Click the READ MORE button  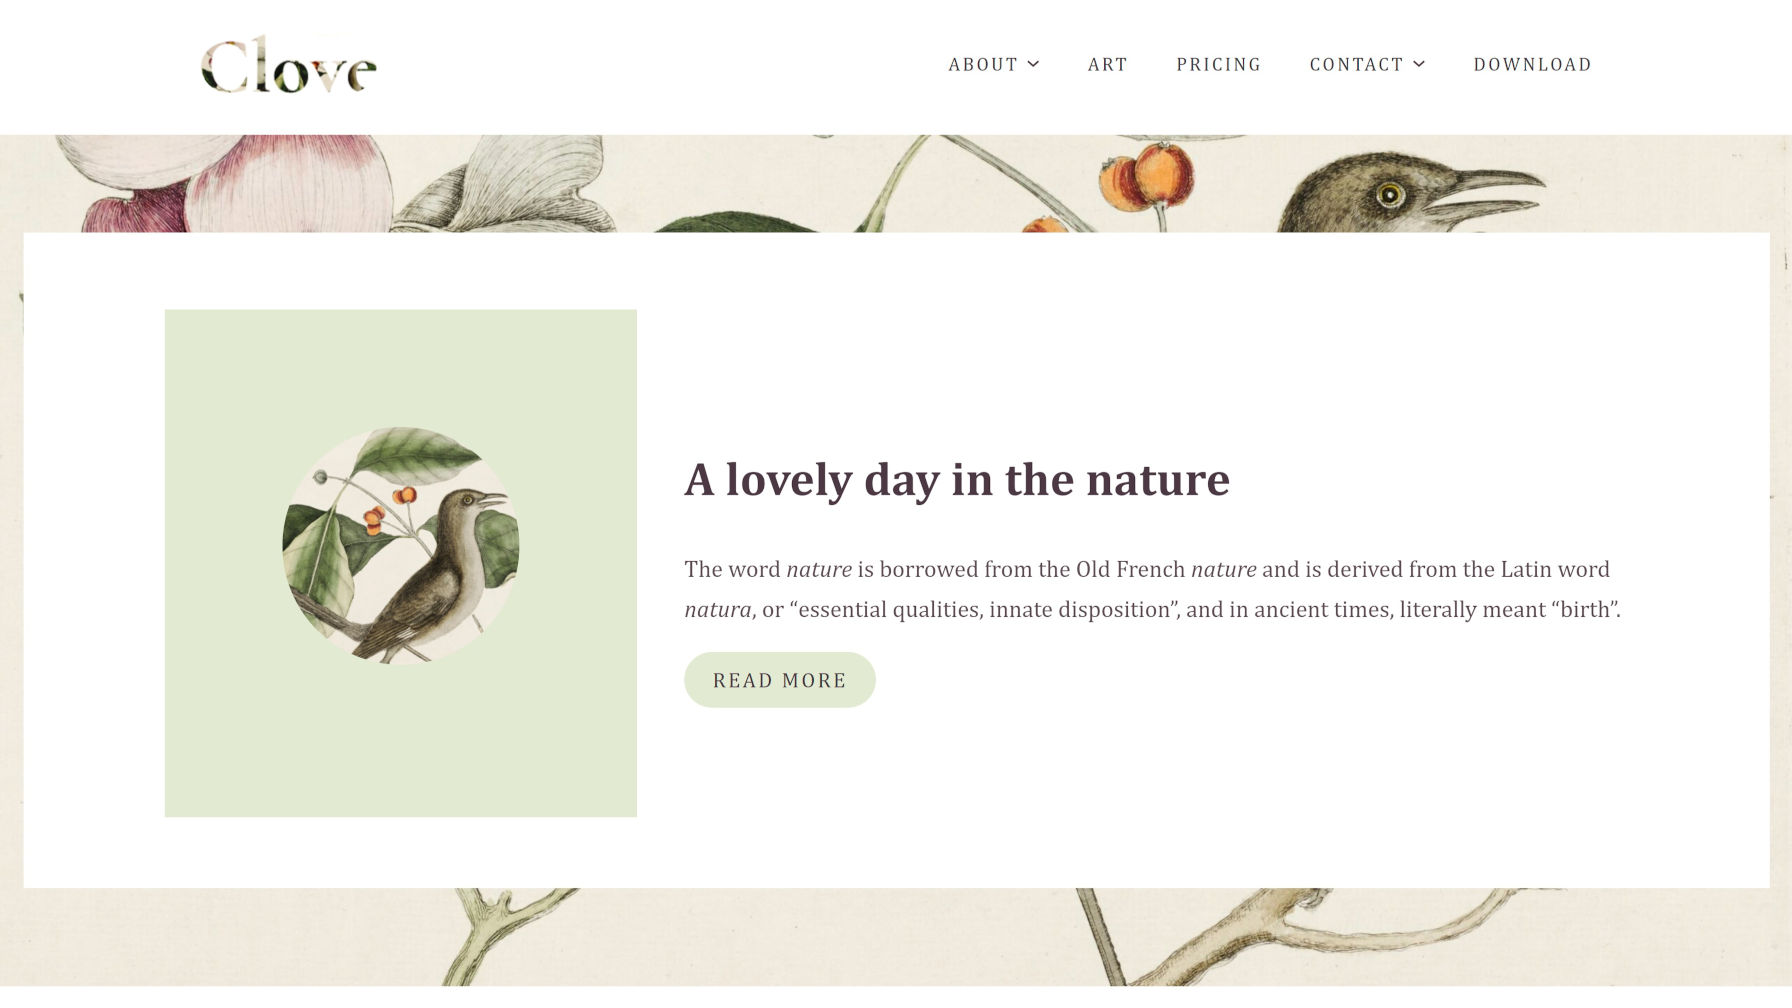point(779,680)
